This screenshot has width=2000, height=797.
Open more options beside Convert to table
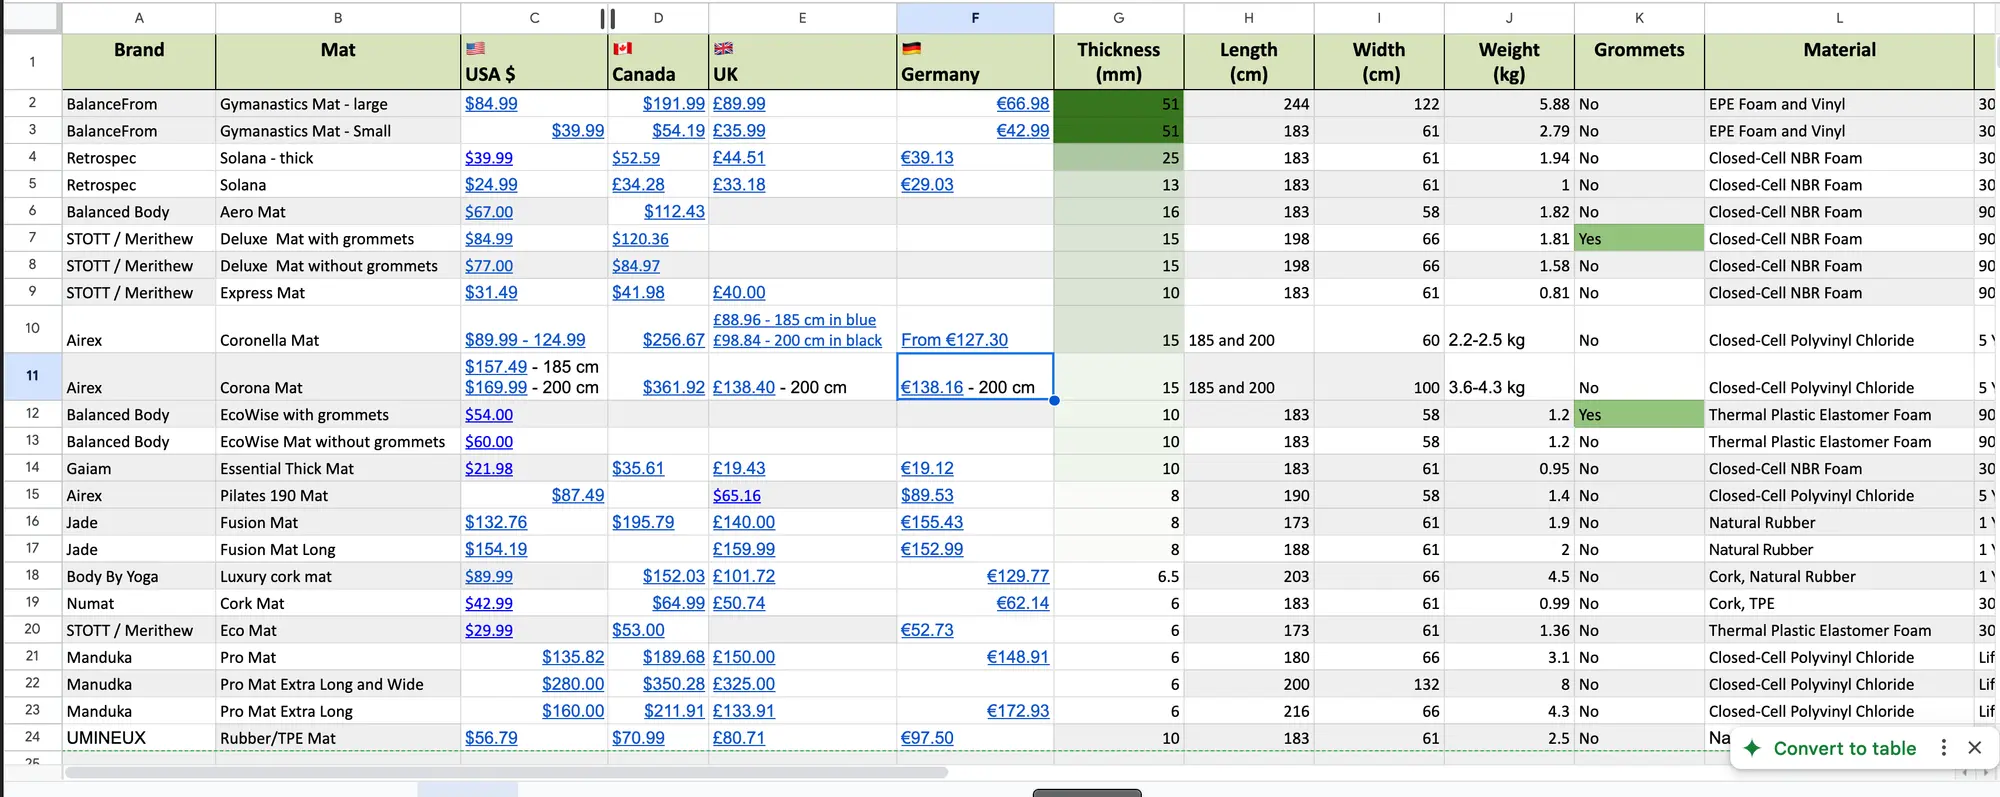click(1943, 748)
